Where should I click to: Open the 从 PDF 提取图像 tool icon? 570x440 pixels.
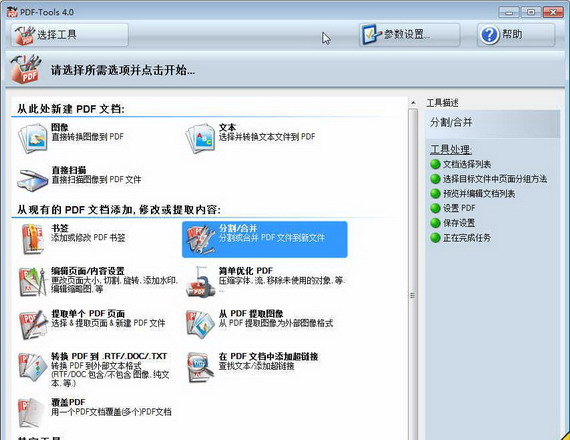[x=200, y=324]
